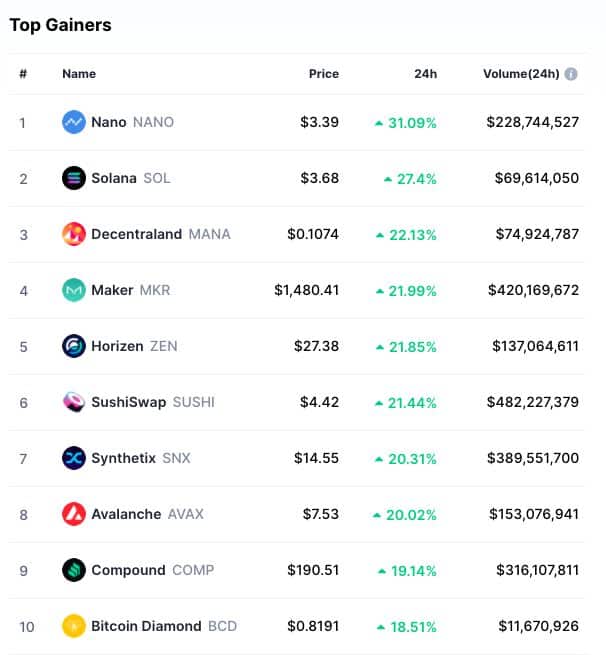Click the Synthetix SNX logo icon
The width and height of the screenshot is (606, 655).
click(x=74, y=458)
